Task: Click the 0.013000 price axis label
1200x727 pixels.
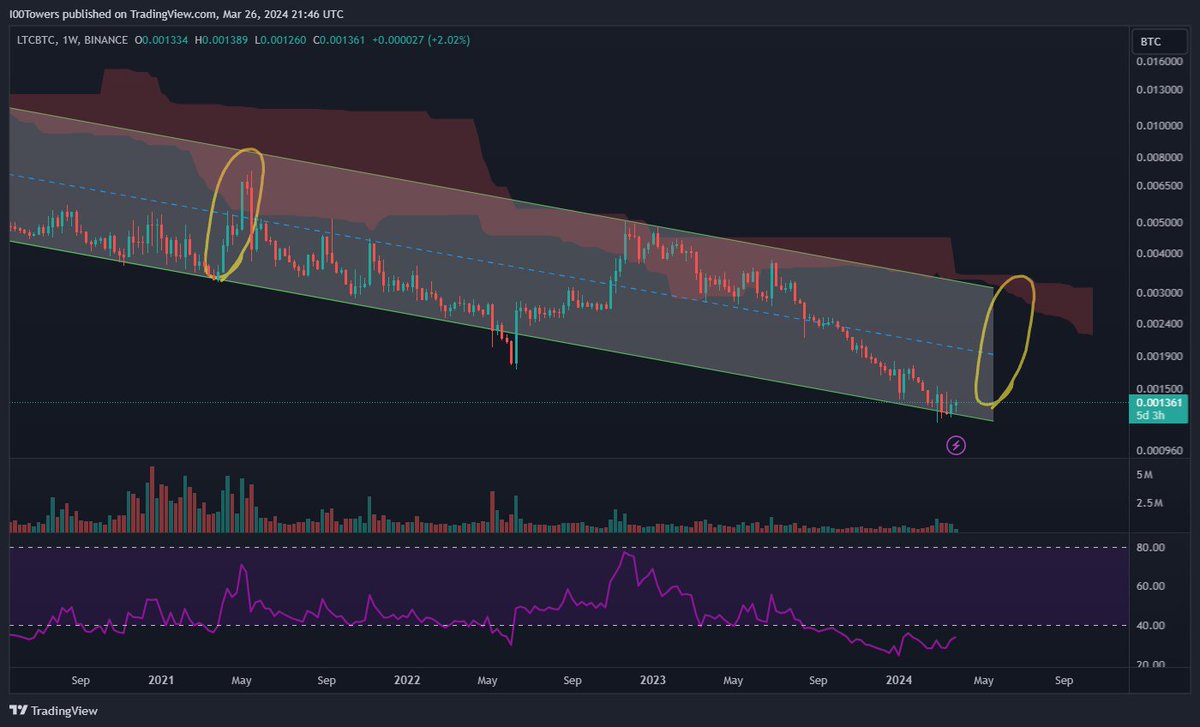Action: click(1161, 91)
